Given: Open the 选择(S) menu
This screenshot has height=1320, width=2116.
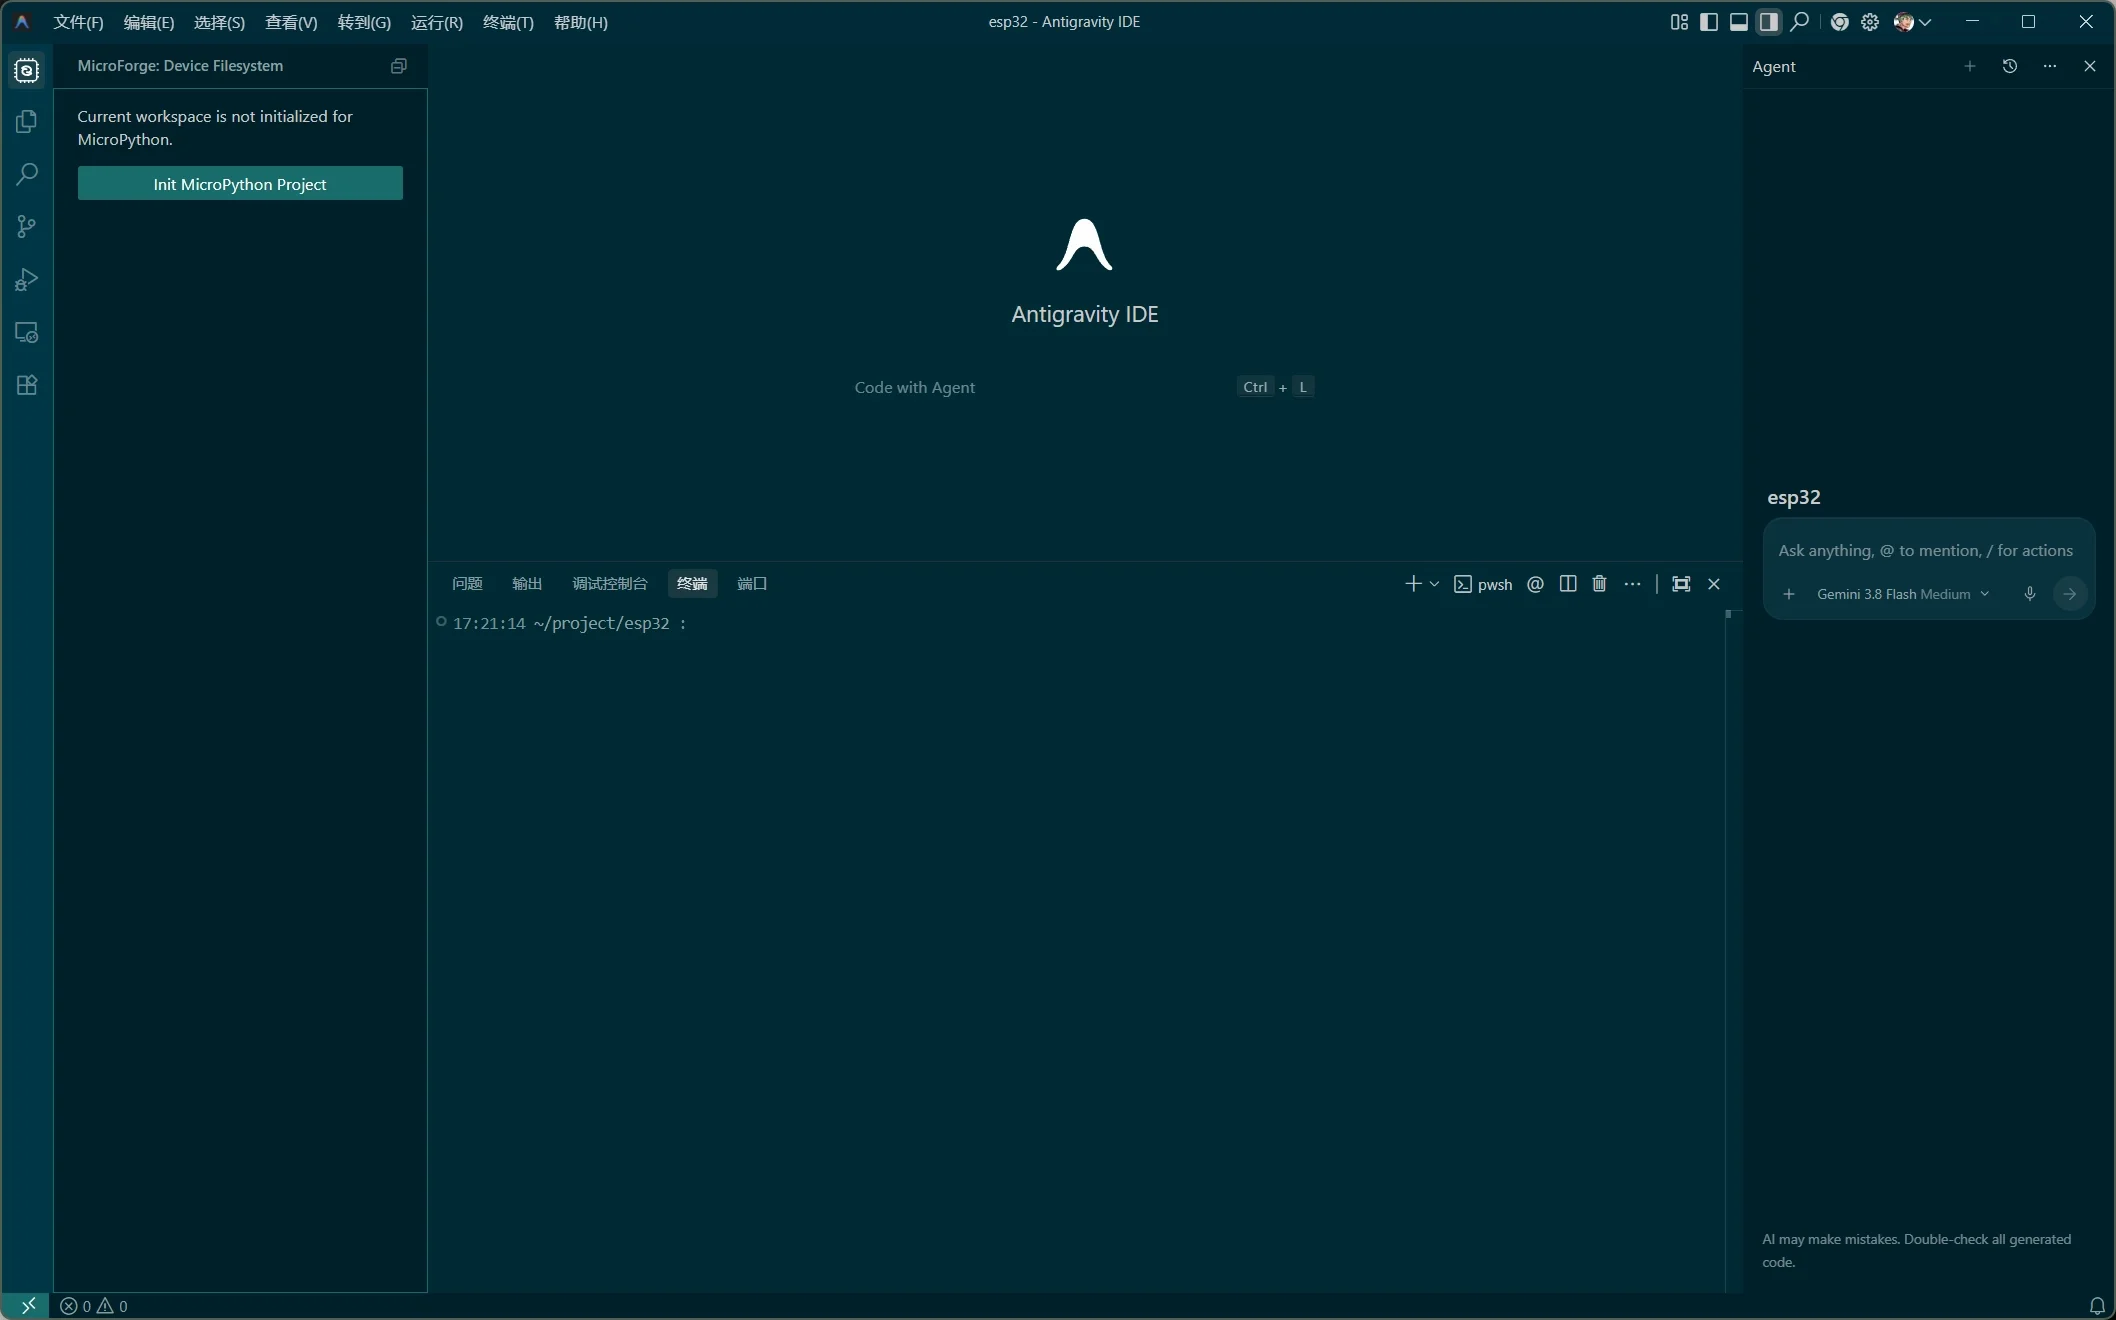Looking at the screenshot, I should 219,22.
